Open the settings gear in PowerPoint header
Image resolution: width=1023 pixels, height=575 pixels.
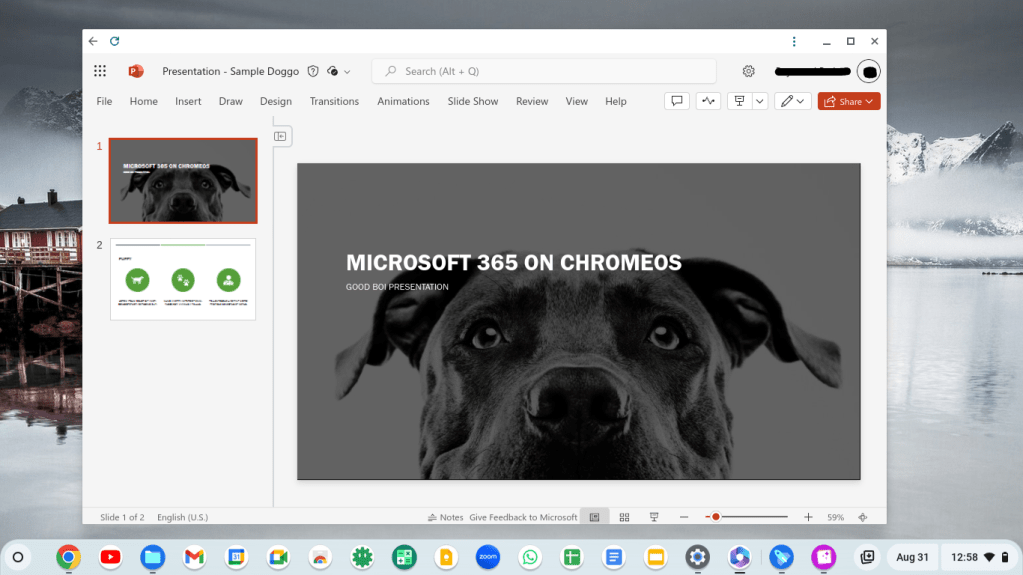(x=748, y=71)
